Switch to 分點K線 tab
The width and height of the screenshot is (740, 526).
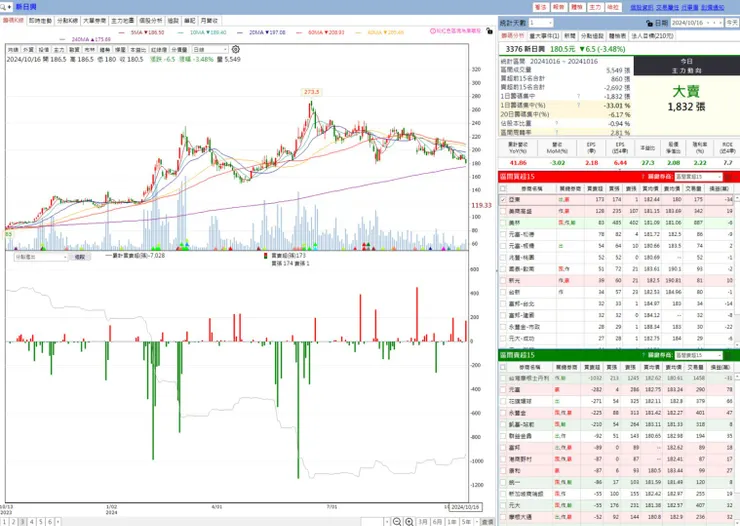(x=67, y=21)
